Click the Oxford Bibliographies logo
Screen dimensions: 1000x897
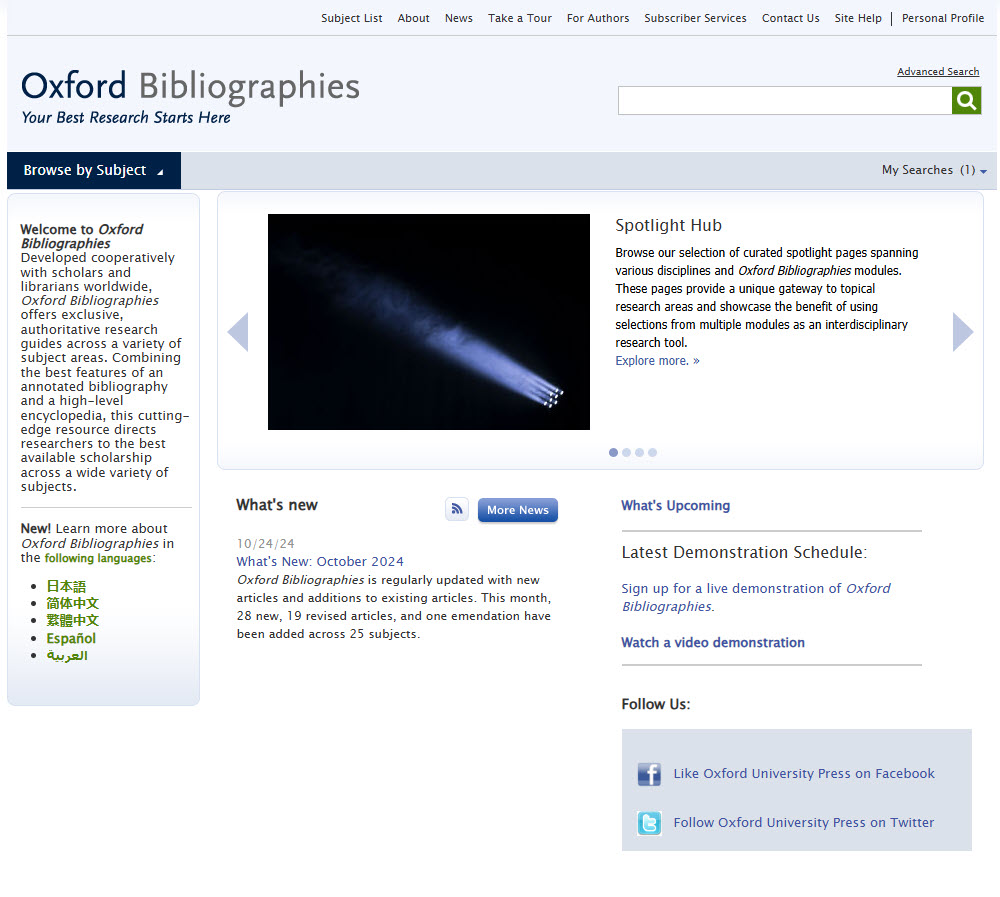click(189, 88)
